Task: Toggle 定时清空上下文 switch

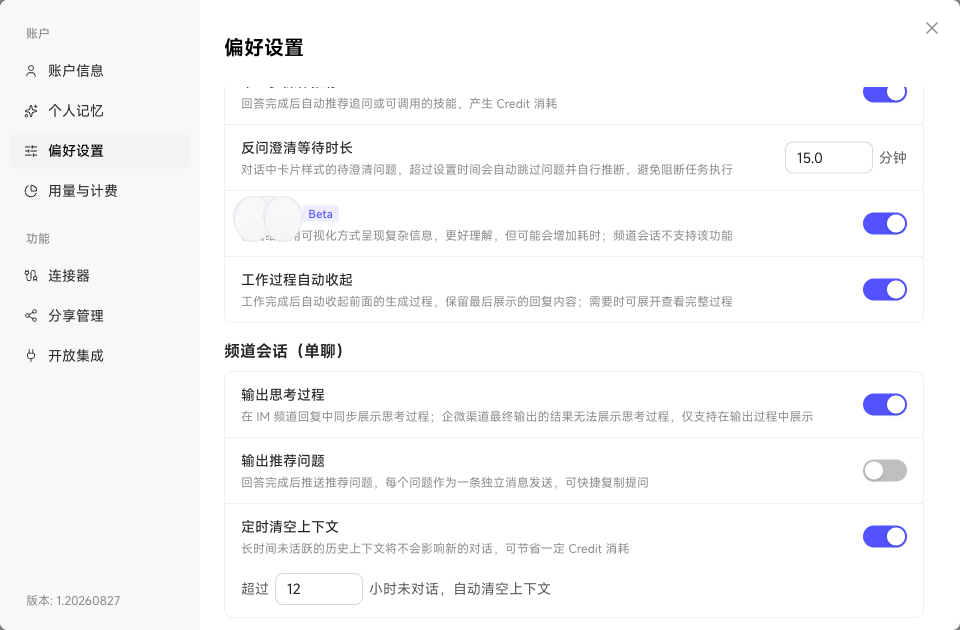Action: coord(885,536)
